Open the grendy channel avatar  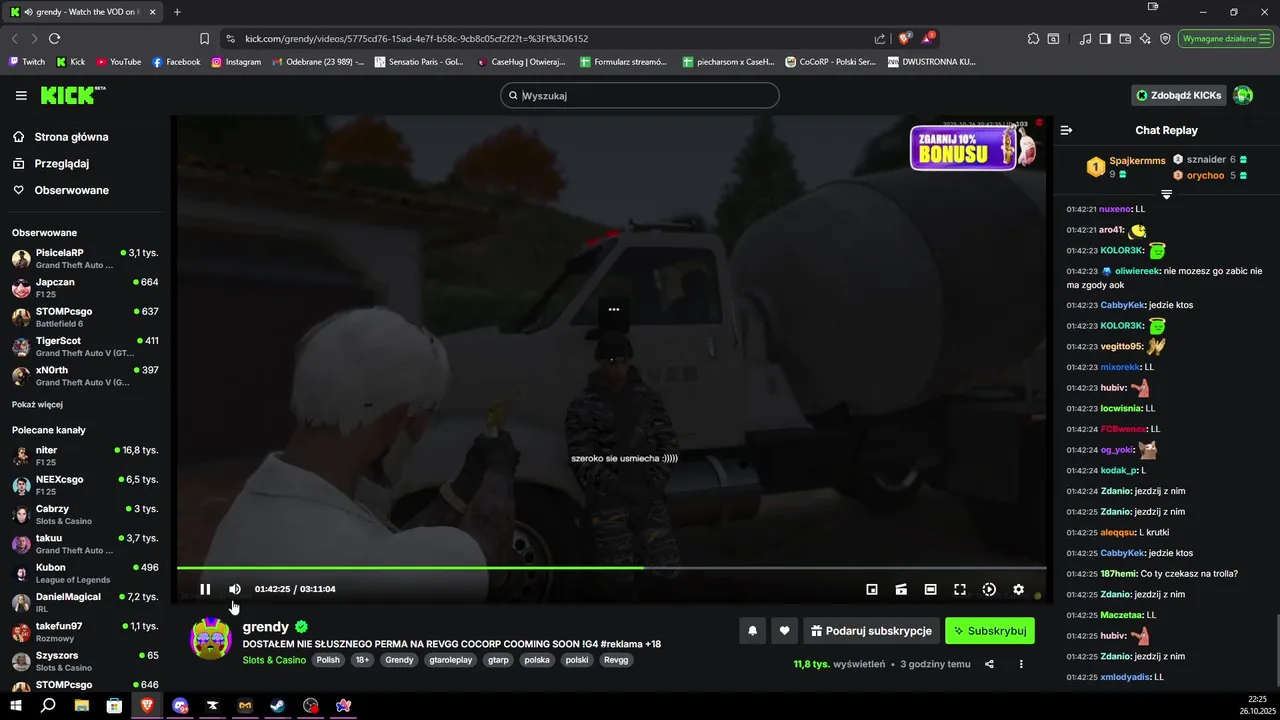click(211, 638)
